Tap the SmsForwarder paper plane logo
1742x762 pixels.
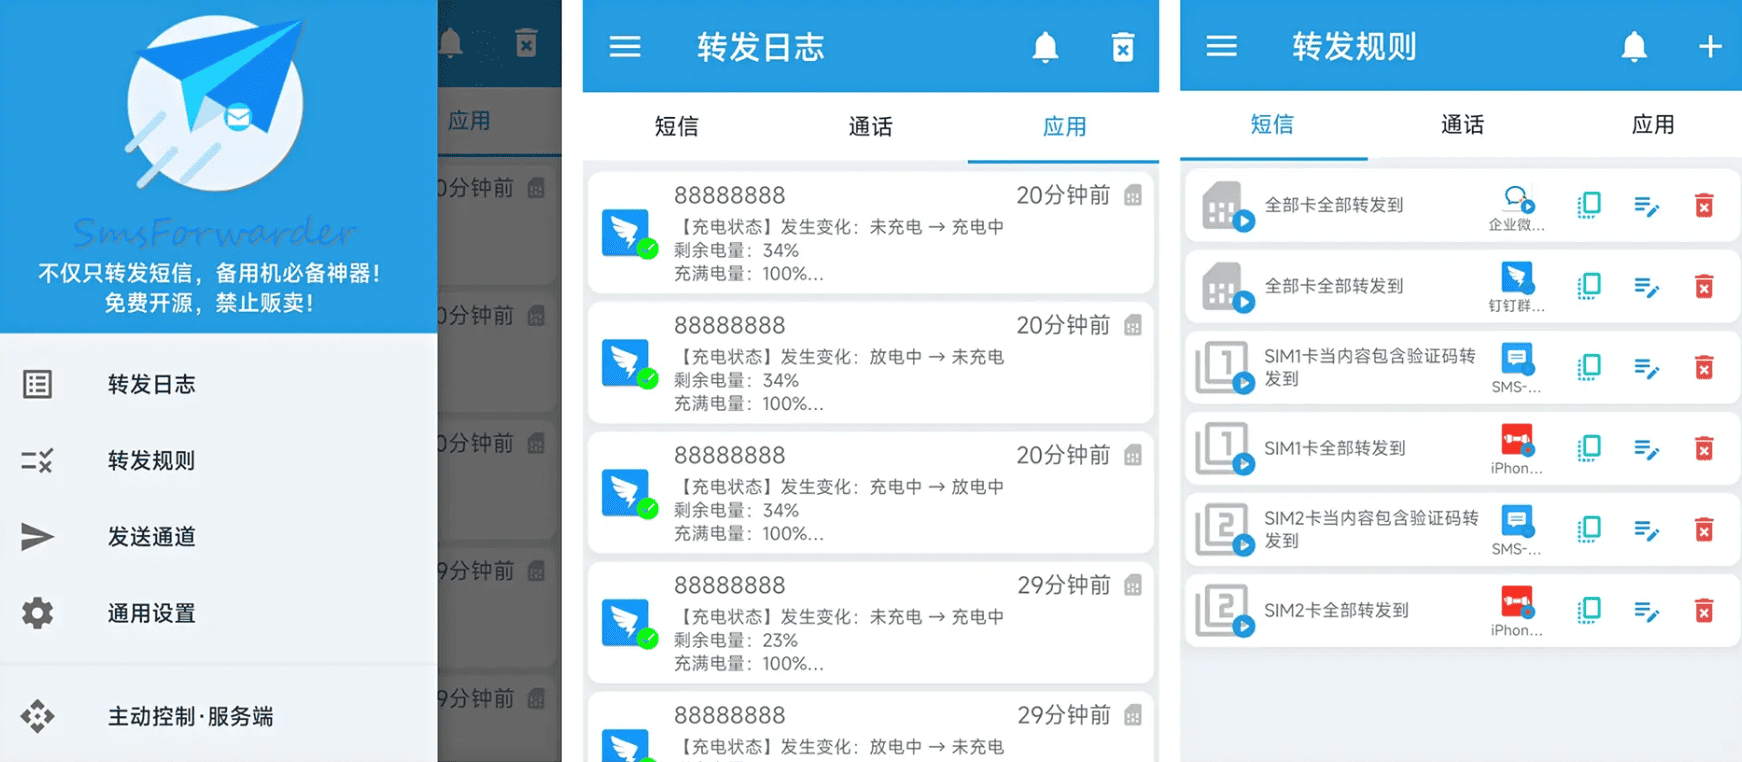click(x=215, y=103)
